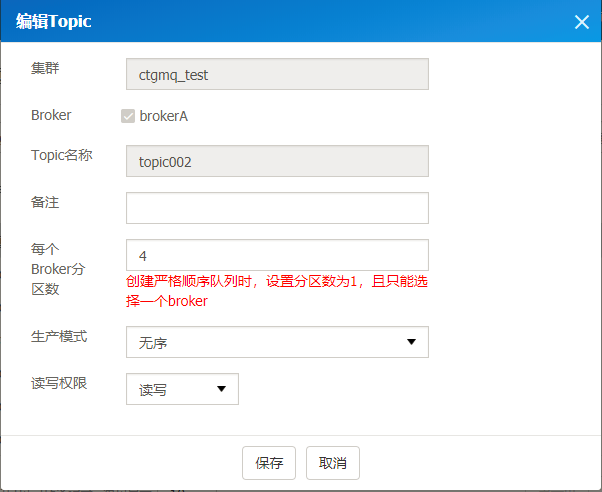Close the 编辑Topic dialog with X
602x492 pixels.
[582, 22]
